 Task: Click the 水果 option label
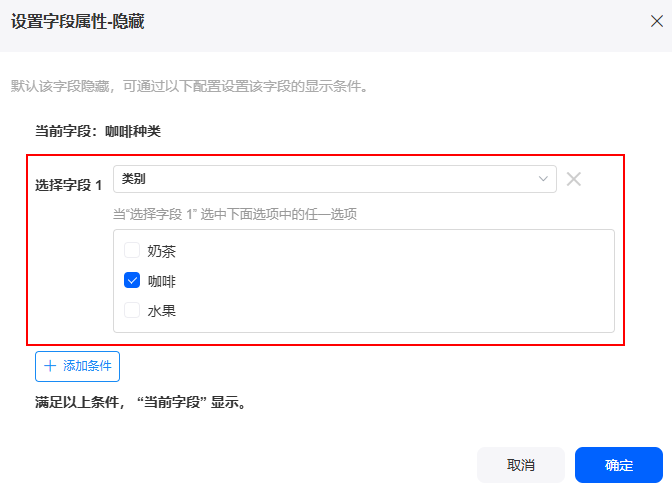click(x=162, y=311)
